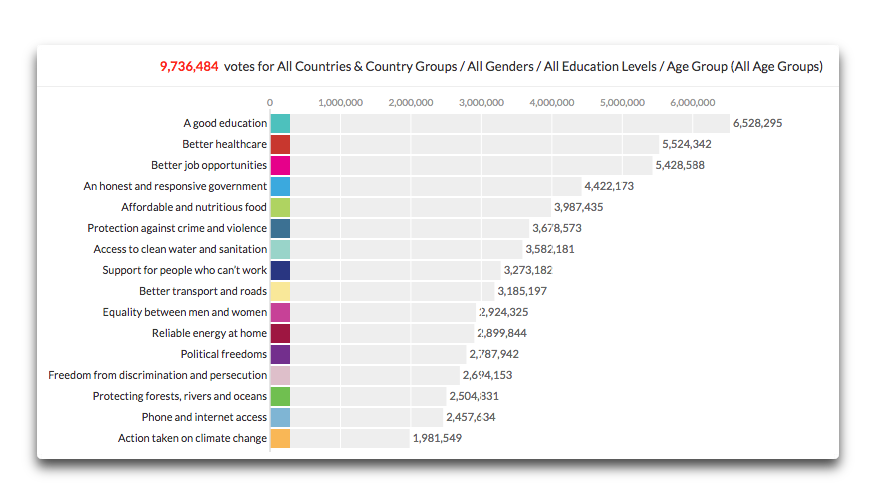Click the 'A good education' label

225,123
